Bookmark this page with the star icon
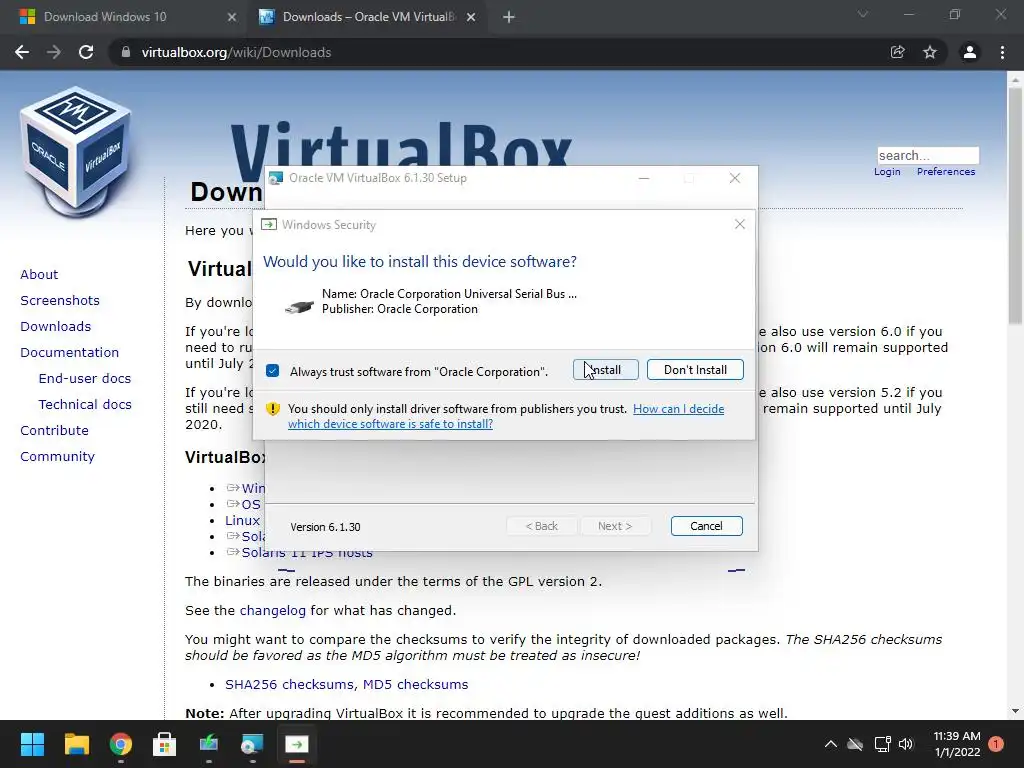The image size is (1024, 768). click(930, 52)
